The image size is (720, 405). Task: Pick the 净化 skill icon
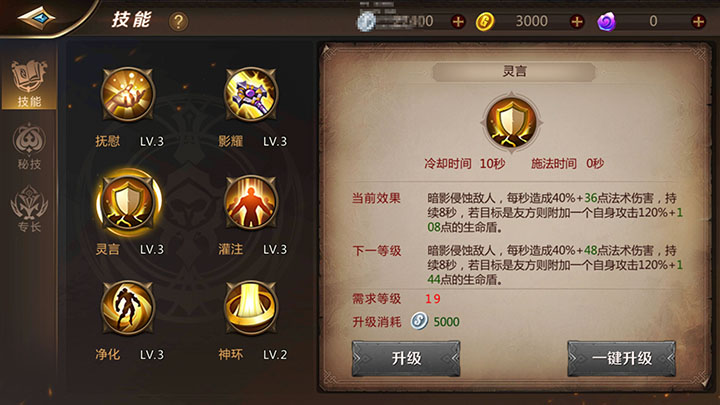[x=128, y=308]
